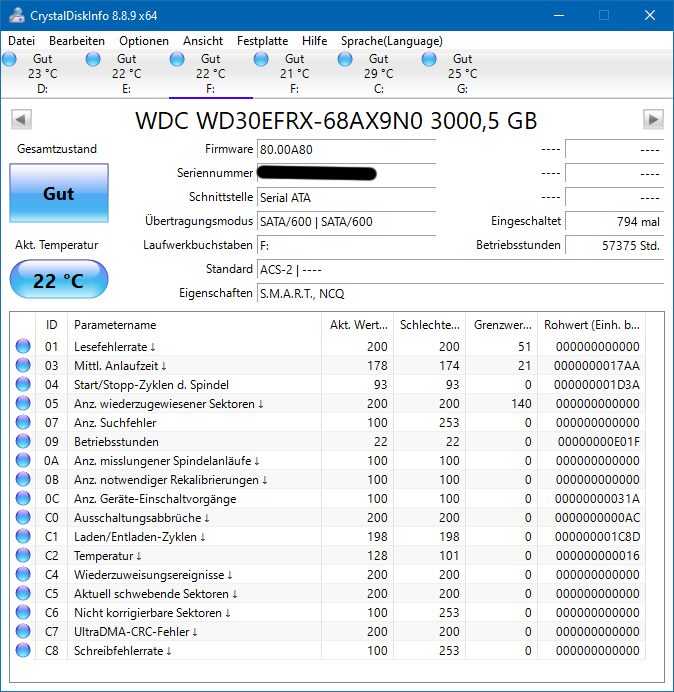
Task: Click the Eingeschaltet value 794 mal
Action: [614, 222]
